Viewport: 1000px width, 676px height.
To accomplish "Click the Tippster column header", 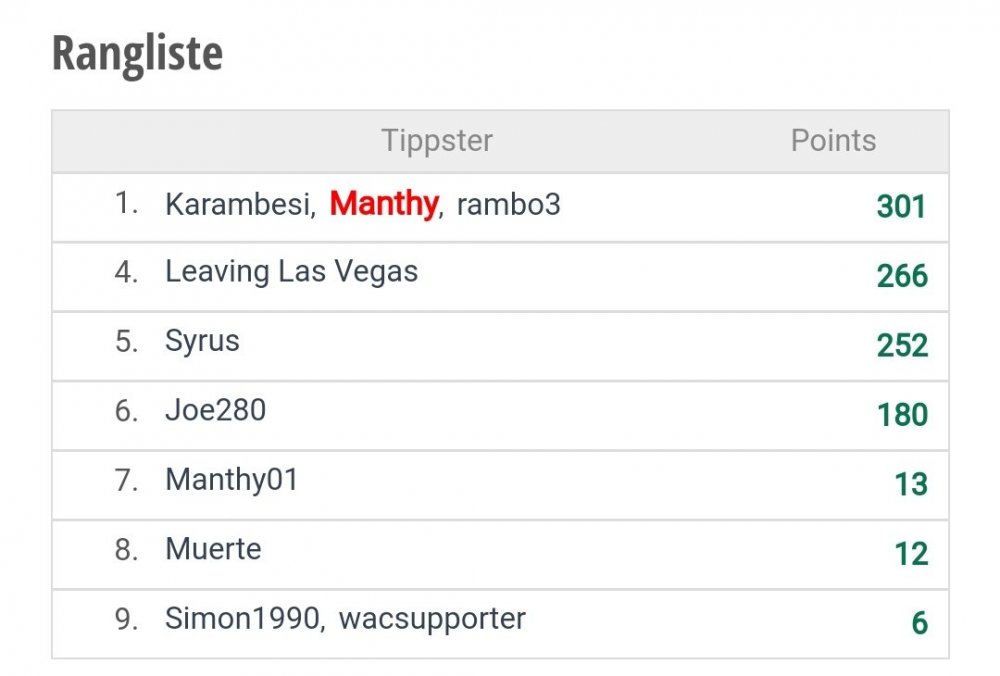I will 437,141.
